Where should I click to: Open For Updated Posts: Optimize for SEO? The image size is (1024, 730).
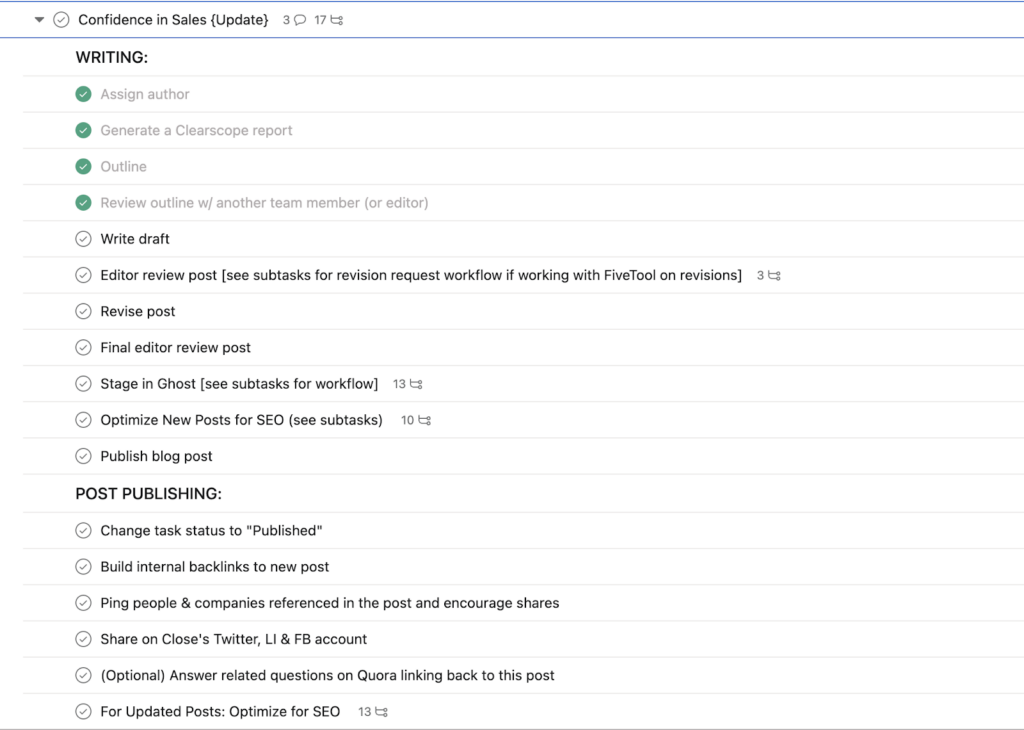coord(220,712)
